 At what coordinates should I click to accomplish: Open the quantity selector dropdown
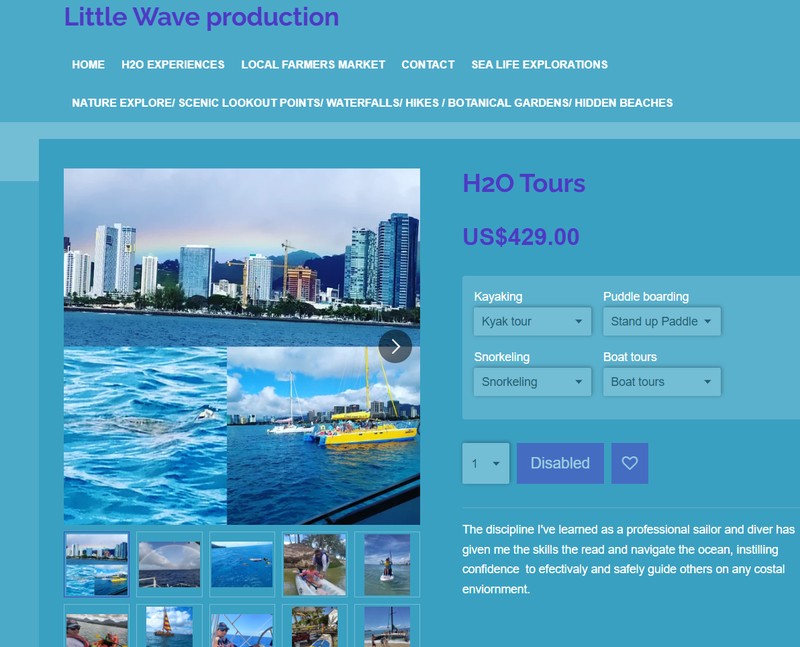486,463
